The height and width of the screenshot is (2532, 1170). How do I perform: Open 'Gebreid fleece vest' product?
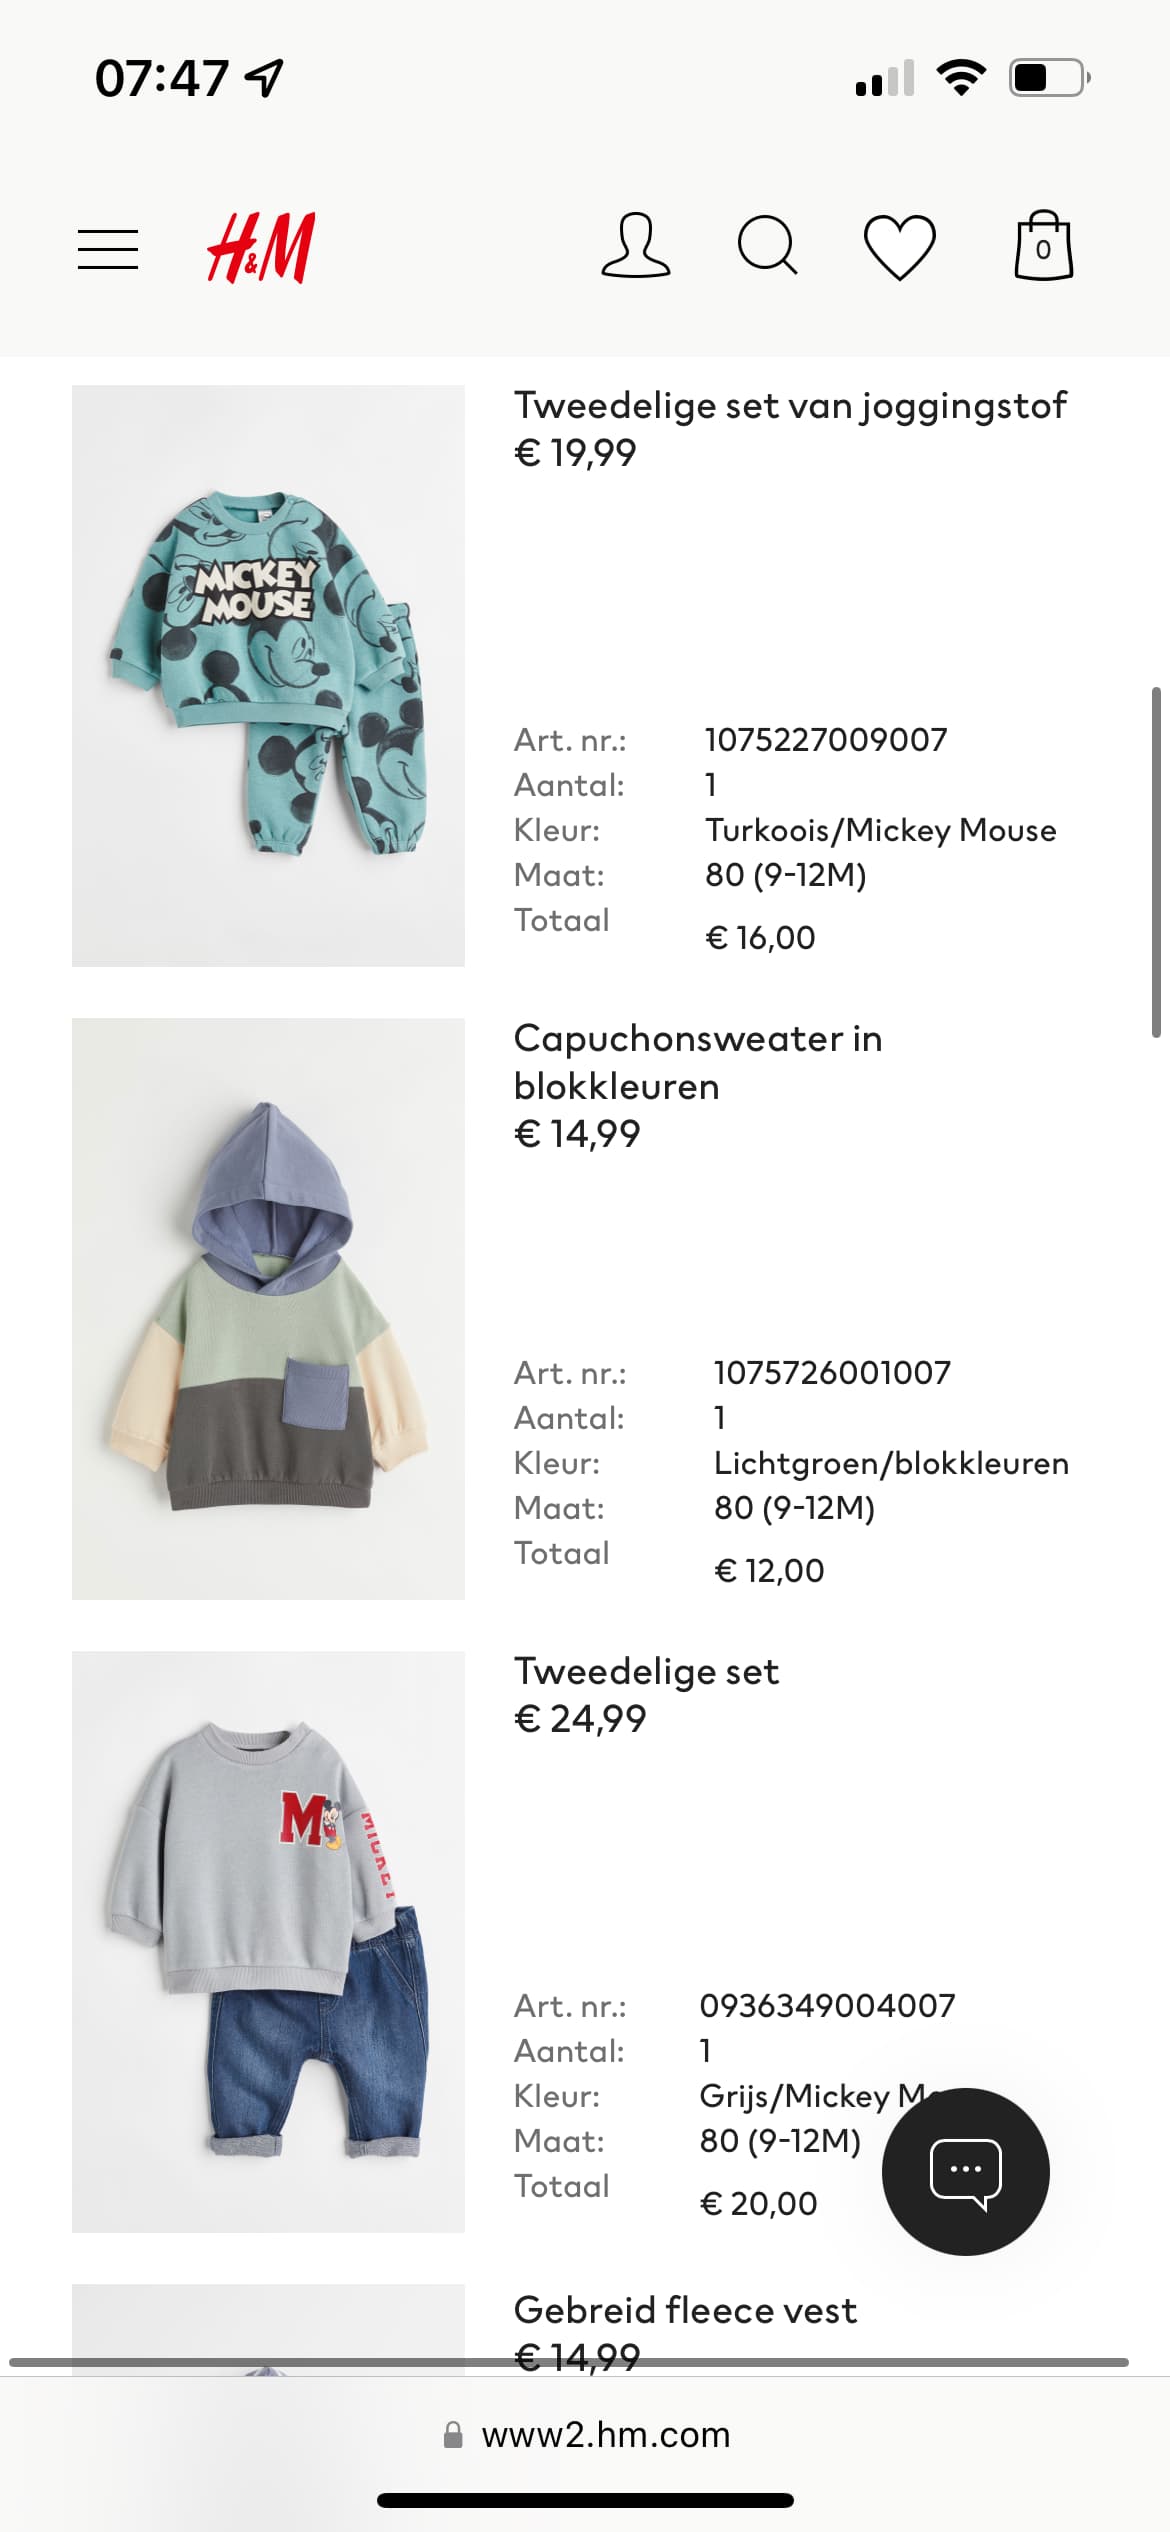coord(685,2311)
